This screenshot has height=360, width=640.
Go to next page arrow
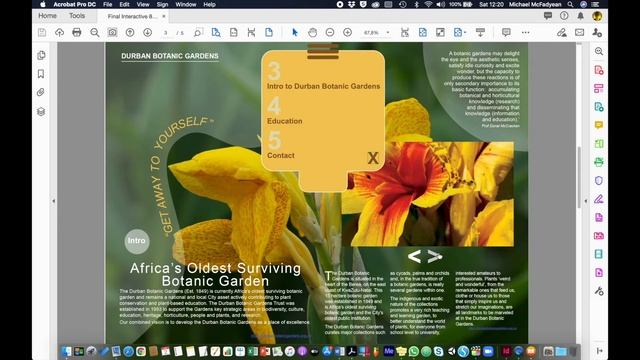pos(148,33)
